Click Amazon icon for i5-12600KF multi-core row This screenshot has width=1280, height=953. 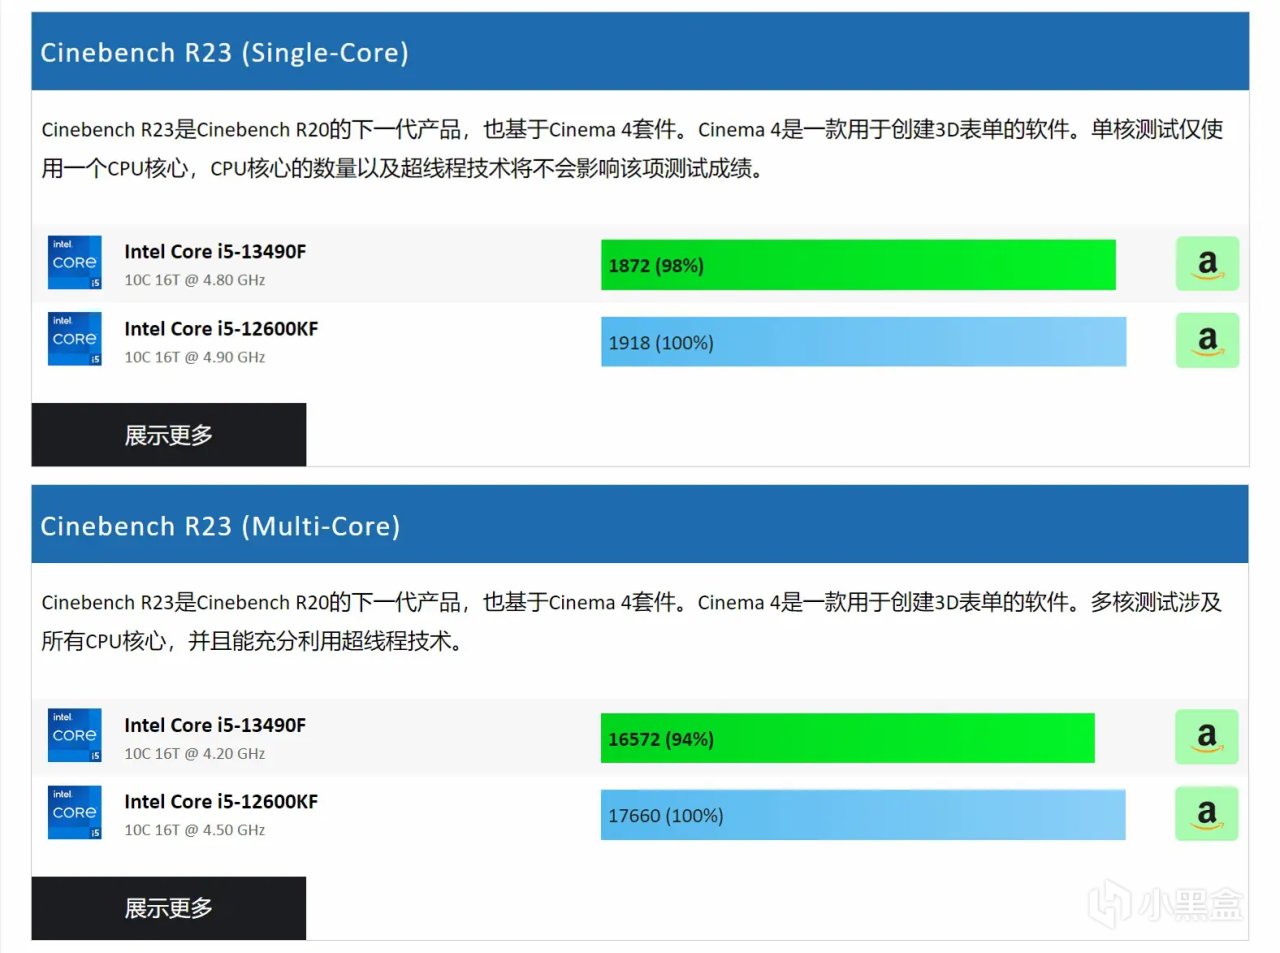coord(1207,814)
